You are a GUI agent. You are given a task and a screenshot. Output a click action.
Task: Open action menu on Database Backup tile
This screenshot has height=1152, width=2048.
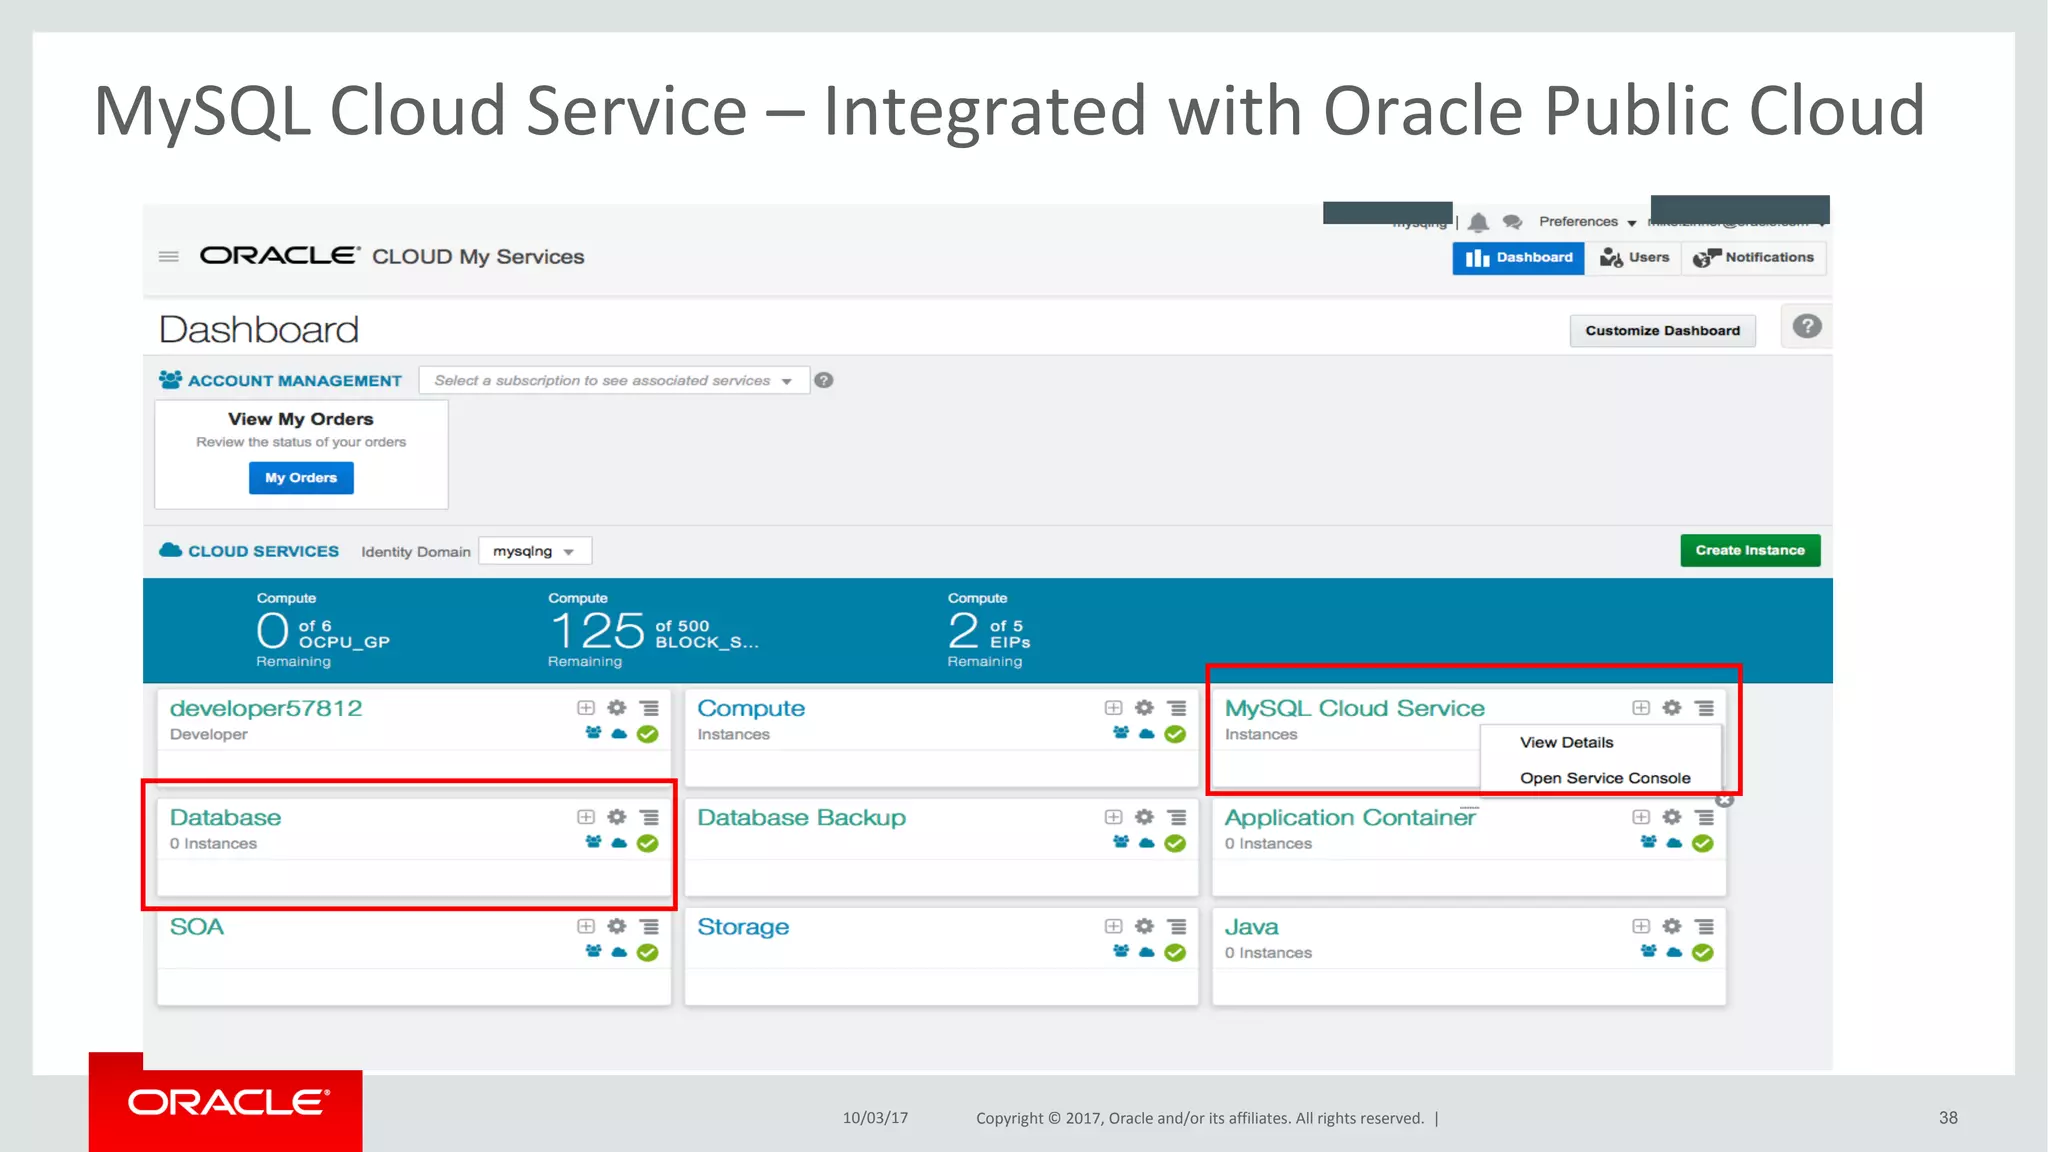[x=1177, y=817]
